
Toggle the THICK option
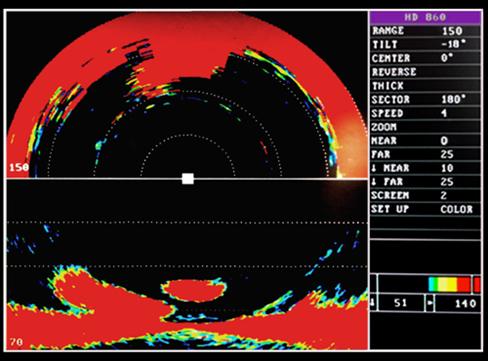pos(426,86)
